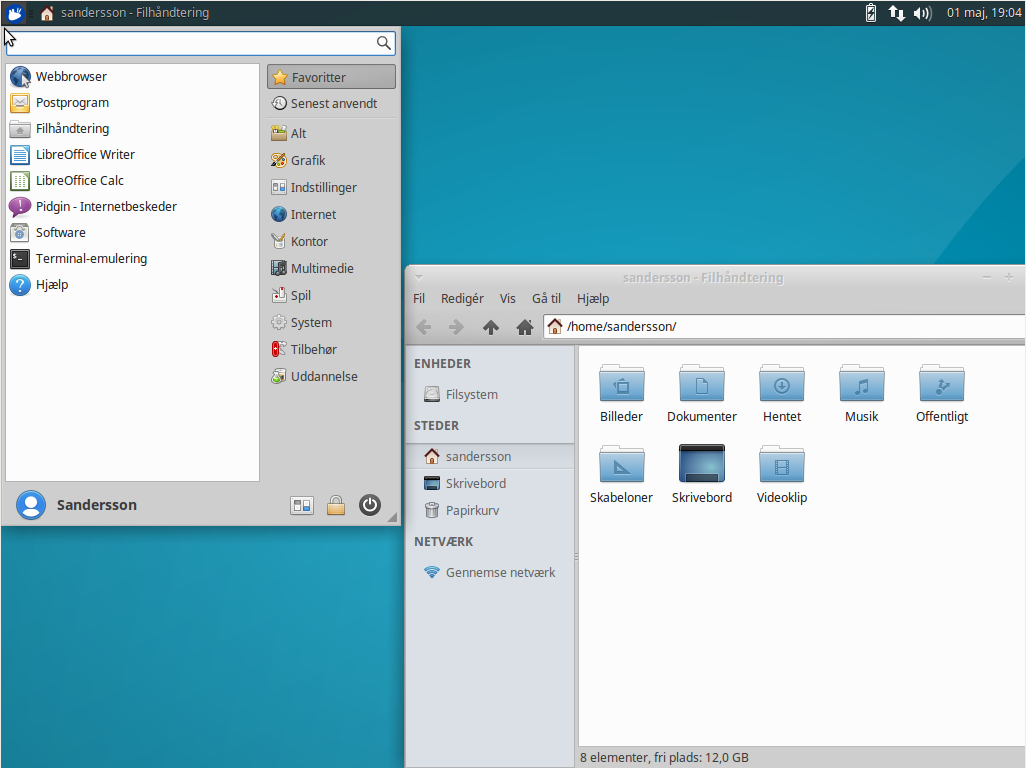Open the Software center entry
Image resolution: width=1026 pixels, height=768 pixels.
tap(133, 232)
